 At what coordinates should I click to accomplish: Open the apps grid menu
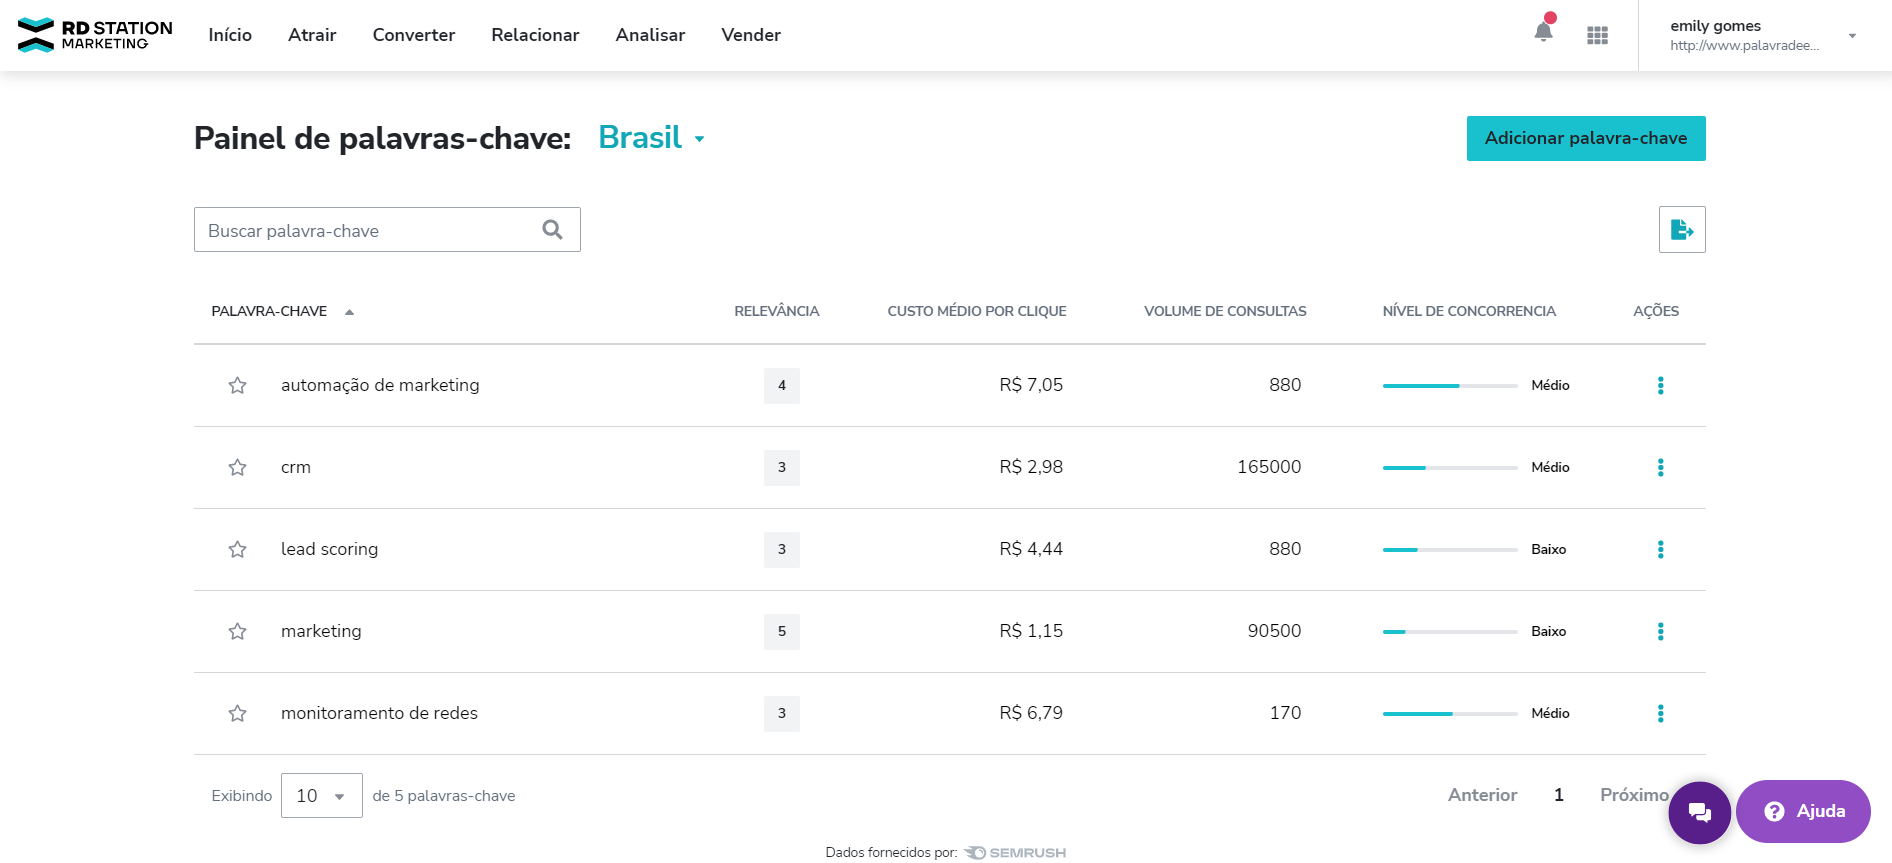pos(1597,36)
